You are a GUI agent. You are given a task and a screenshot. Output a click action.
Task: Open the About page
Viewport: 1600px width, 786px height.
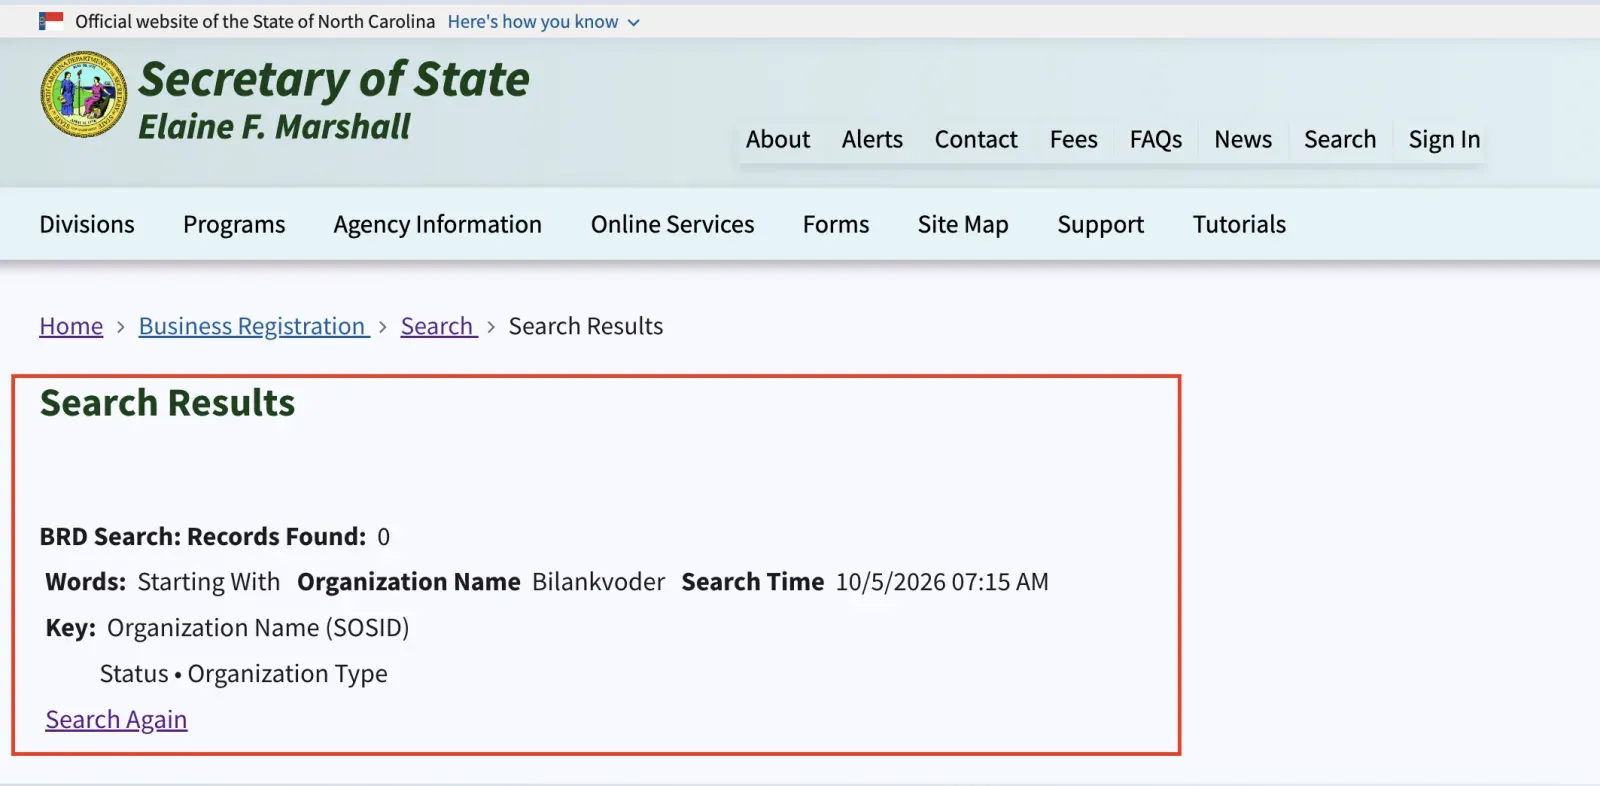pyautogui.click(x=778, y=140)
